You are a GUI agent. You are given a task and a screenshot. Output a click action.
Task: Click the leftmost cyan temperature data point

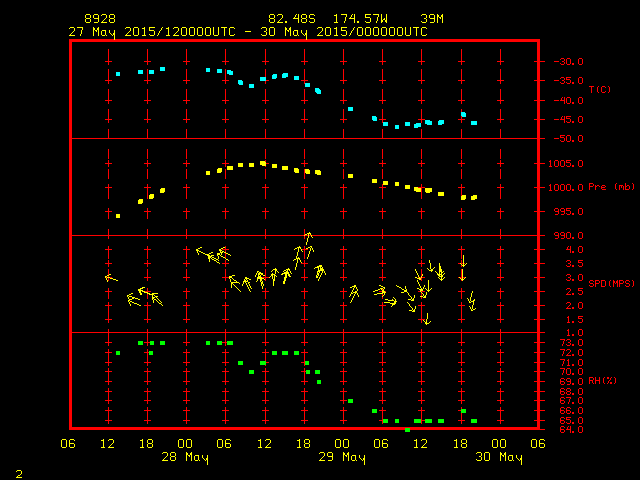[x=118, y=74]
